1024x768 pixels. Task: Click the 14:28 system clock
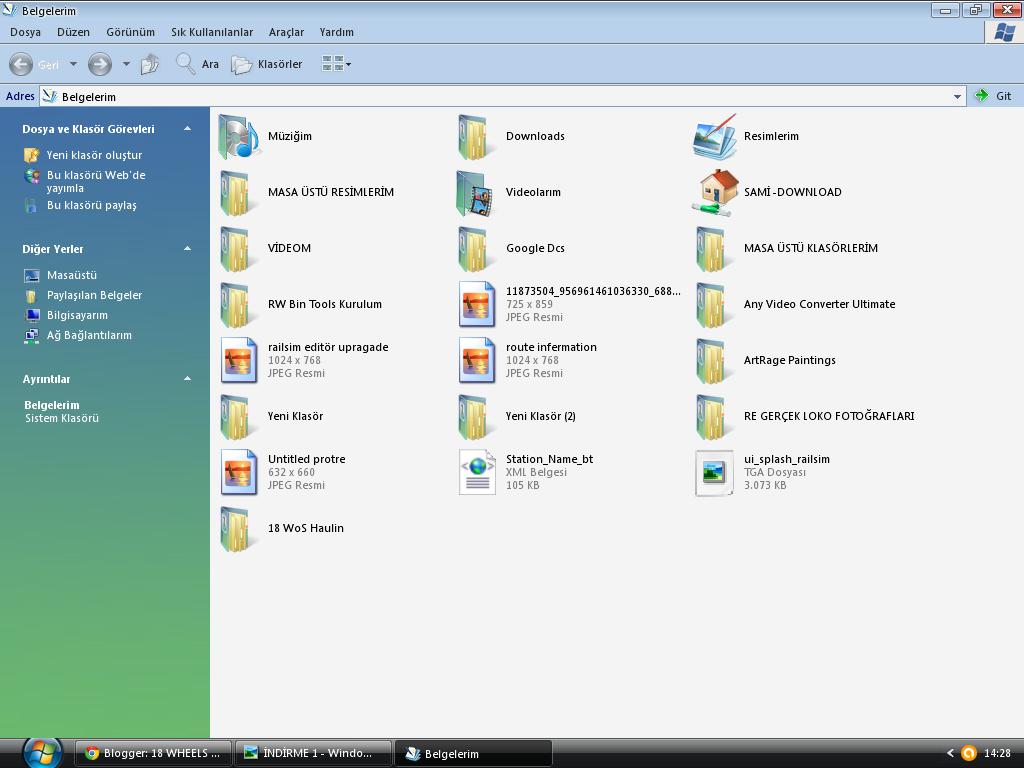997,753
